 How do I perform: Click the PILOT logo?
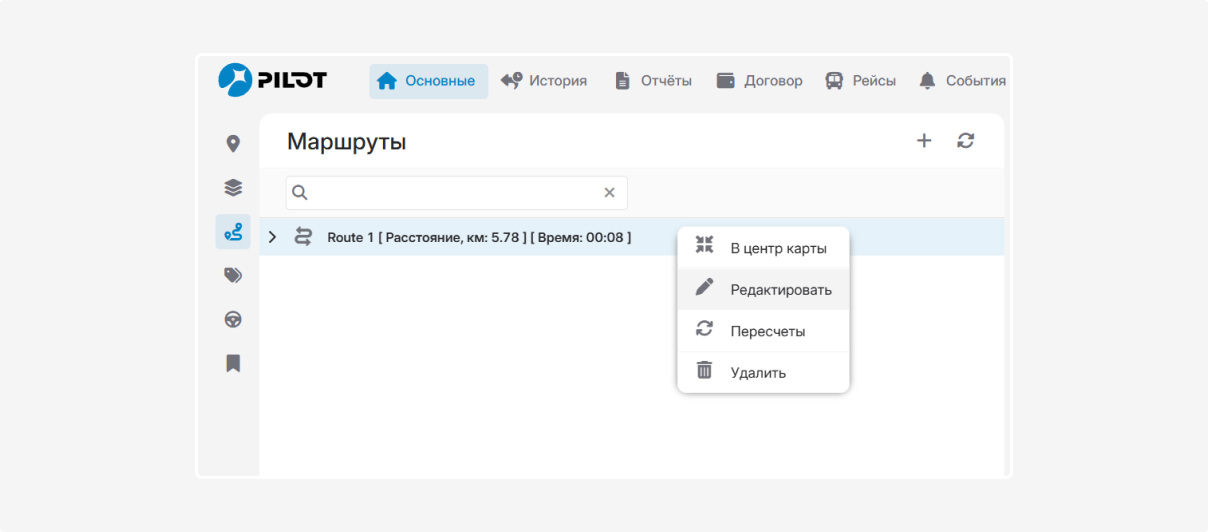[x=272, y=80]
